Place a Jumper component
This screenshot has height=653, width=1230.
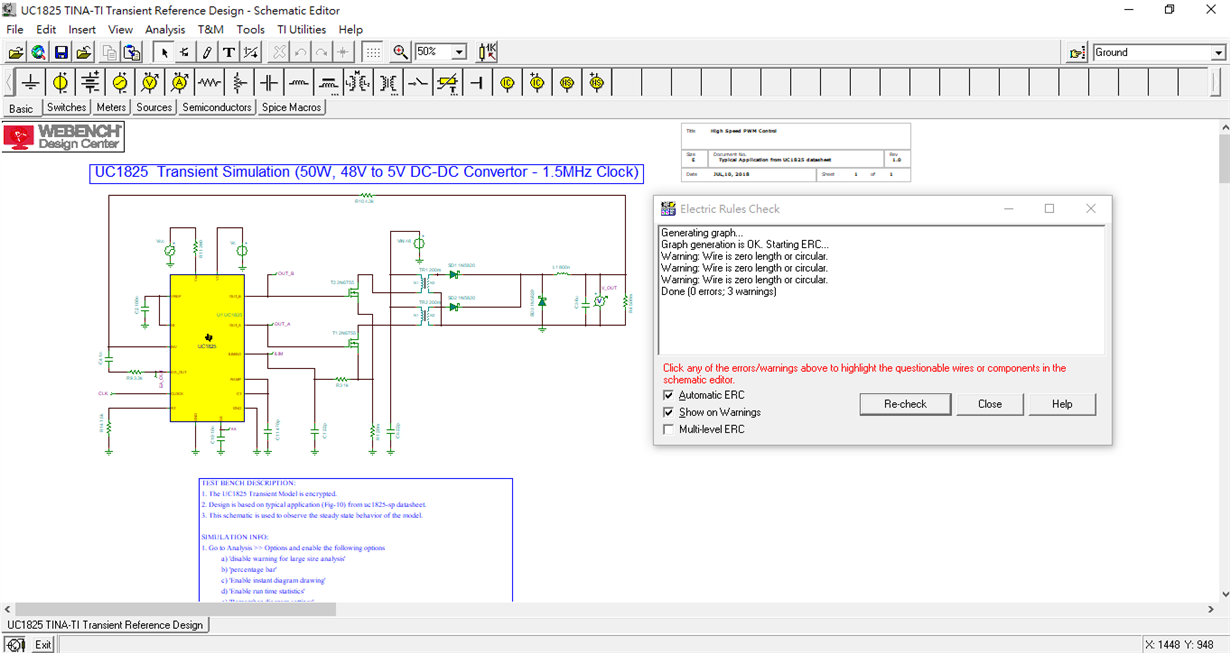pyautogui.click(x=476, y=82)
